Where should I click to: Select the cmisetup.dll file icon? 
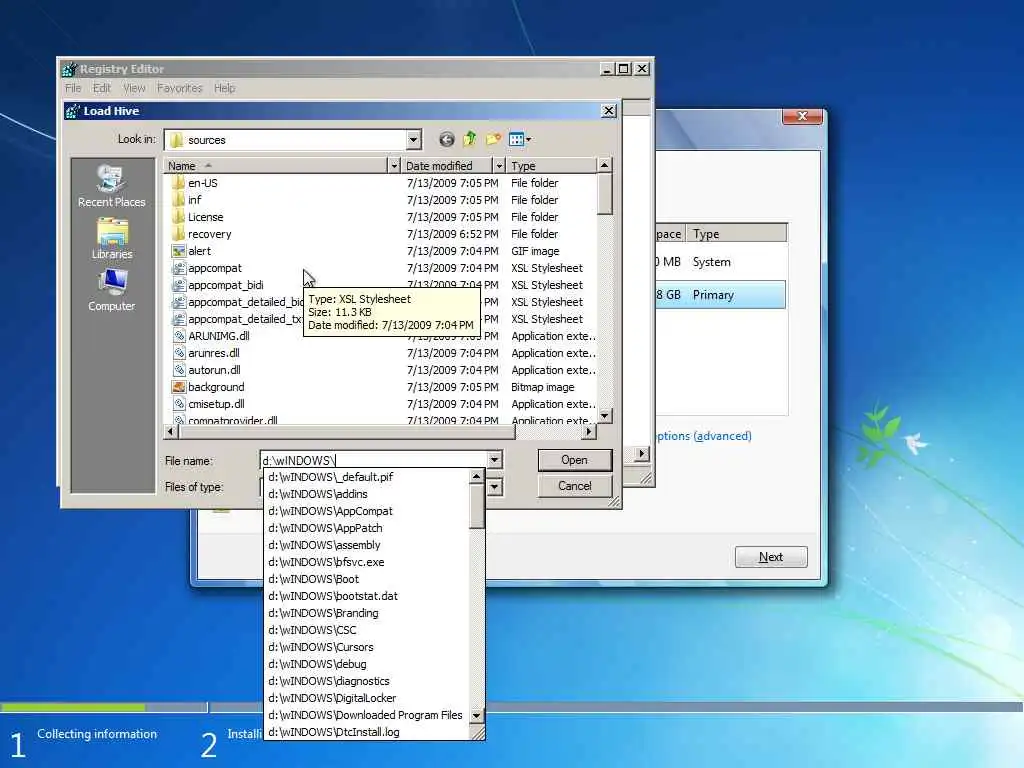click(179, 404)
